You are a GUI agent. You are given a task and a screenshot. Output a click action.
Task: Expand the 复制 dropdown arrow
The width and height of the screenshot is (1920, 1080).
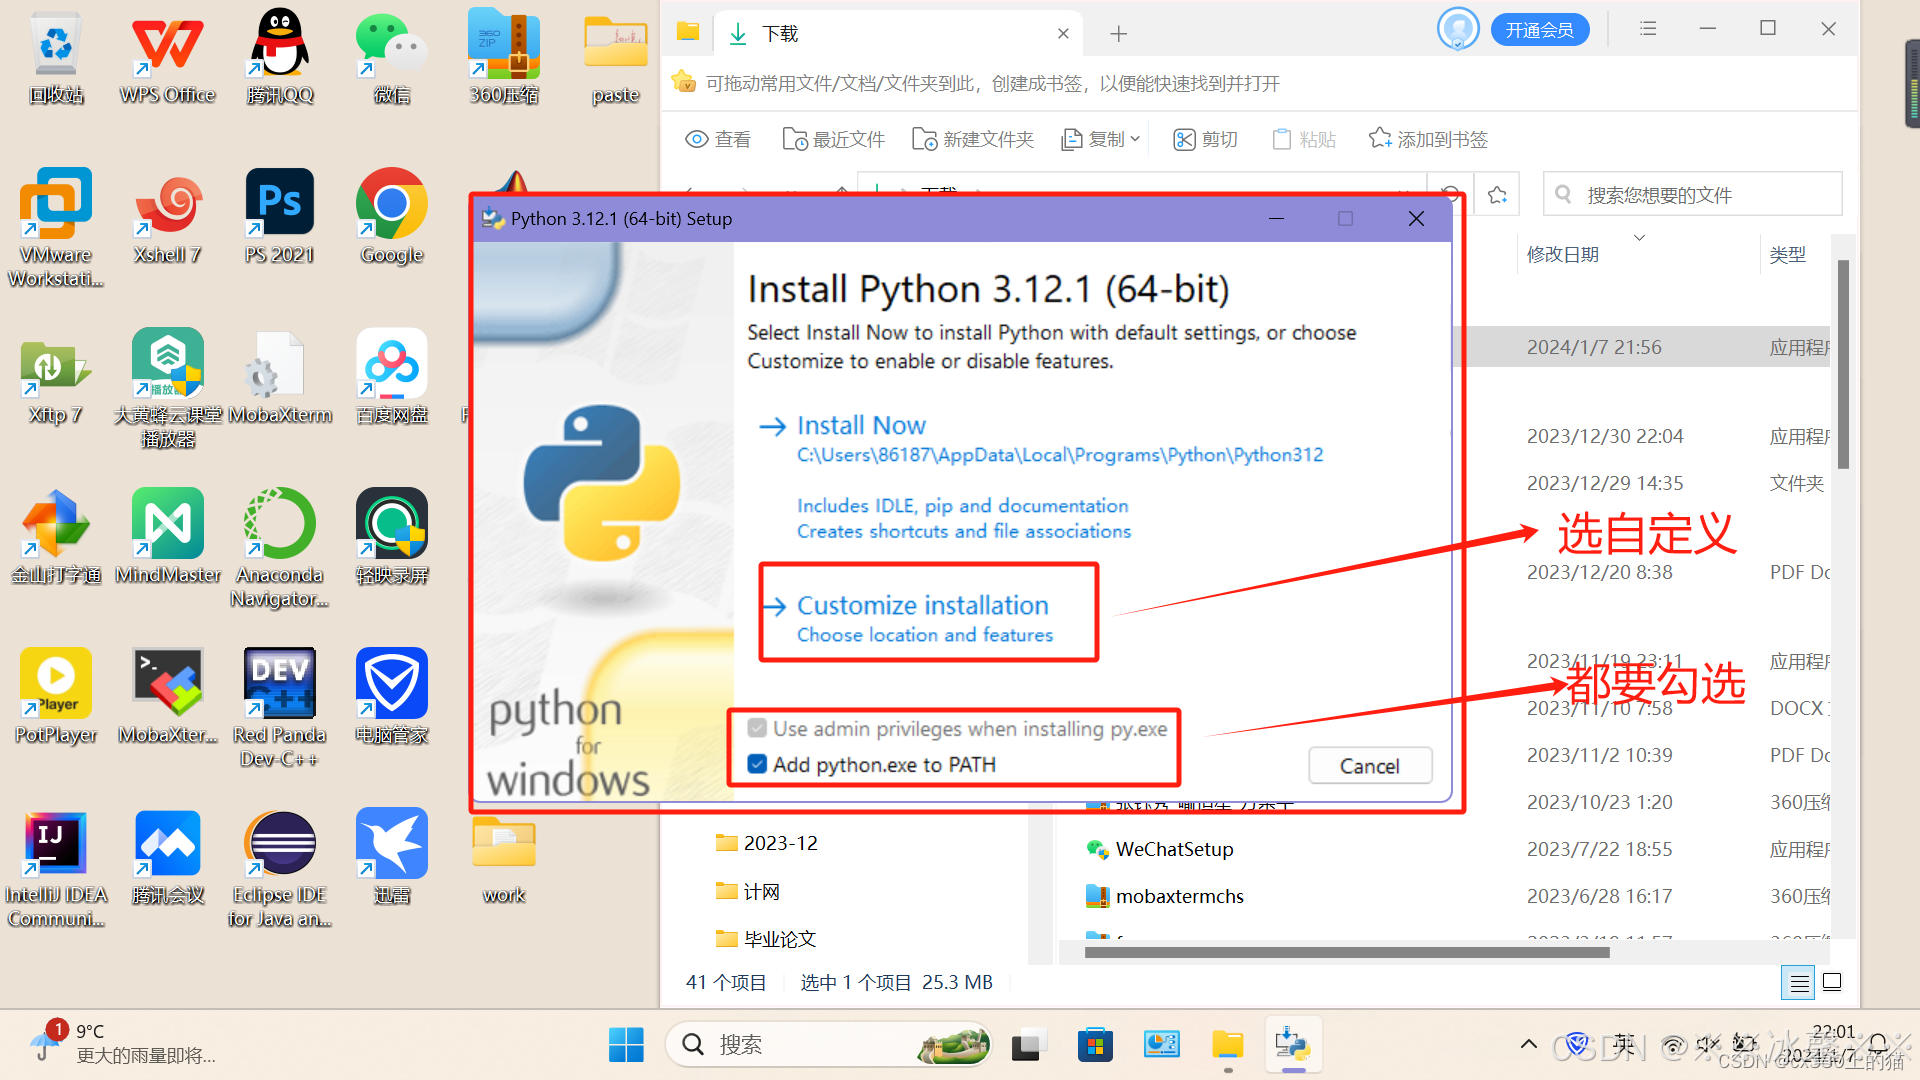tap(1135, 140)
